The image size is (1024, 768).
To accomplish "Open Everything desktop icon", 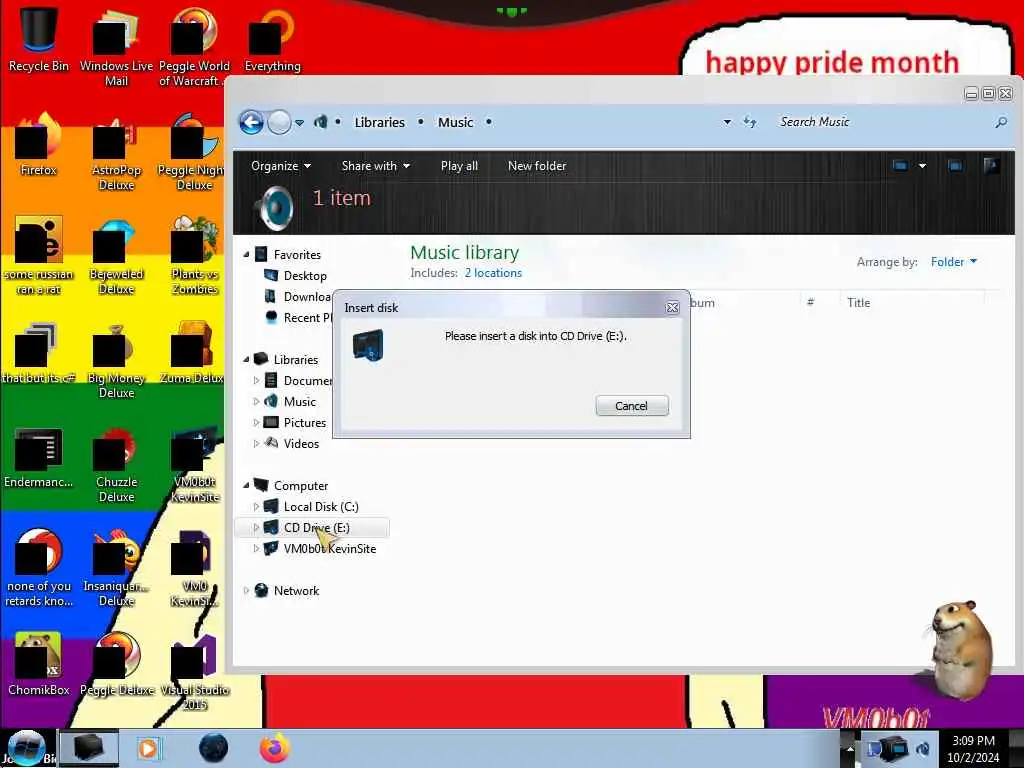I will 272,38.
